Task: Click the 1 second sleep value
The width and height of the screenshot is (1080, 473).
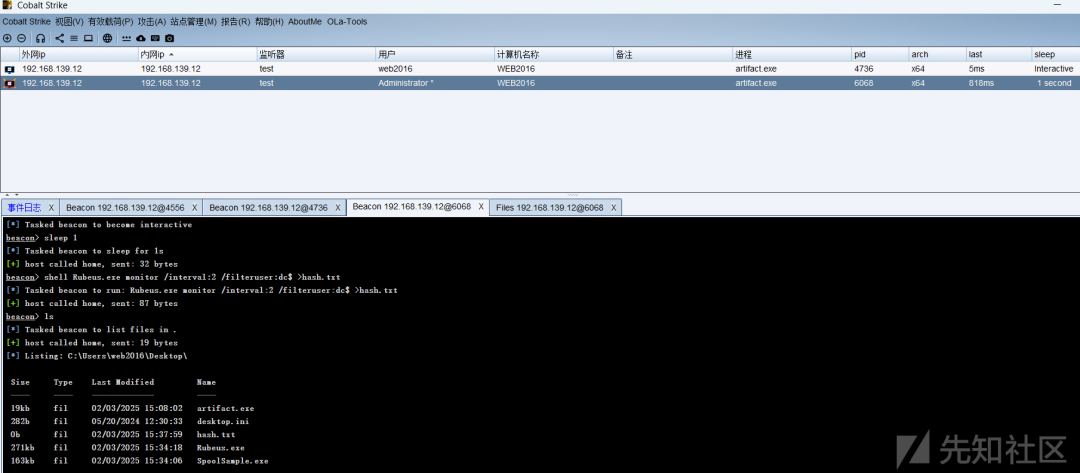Action: pos(1055,83)
